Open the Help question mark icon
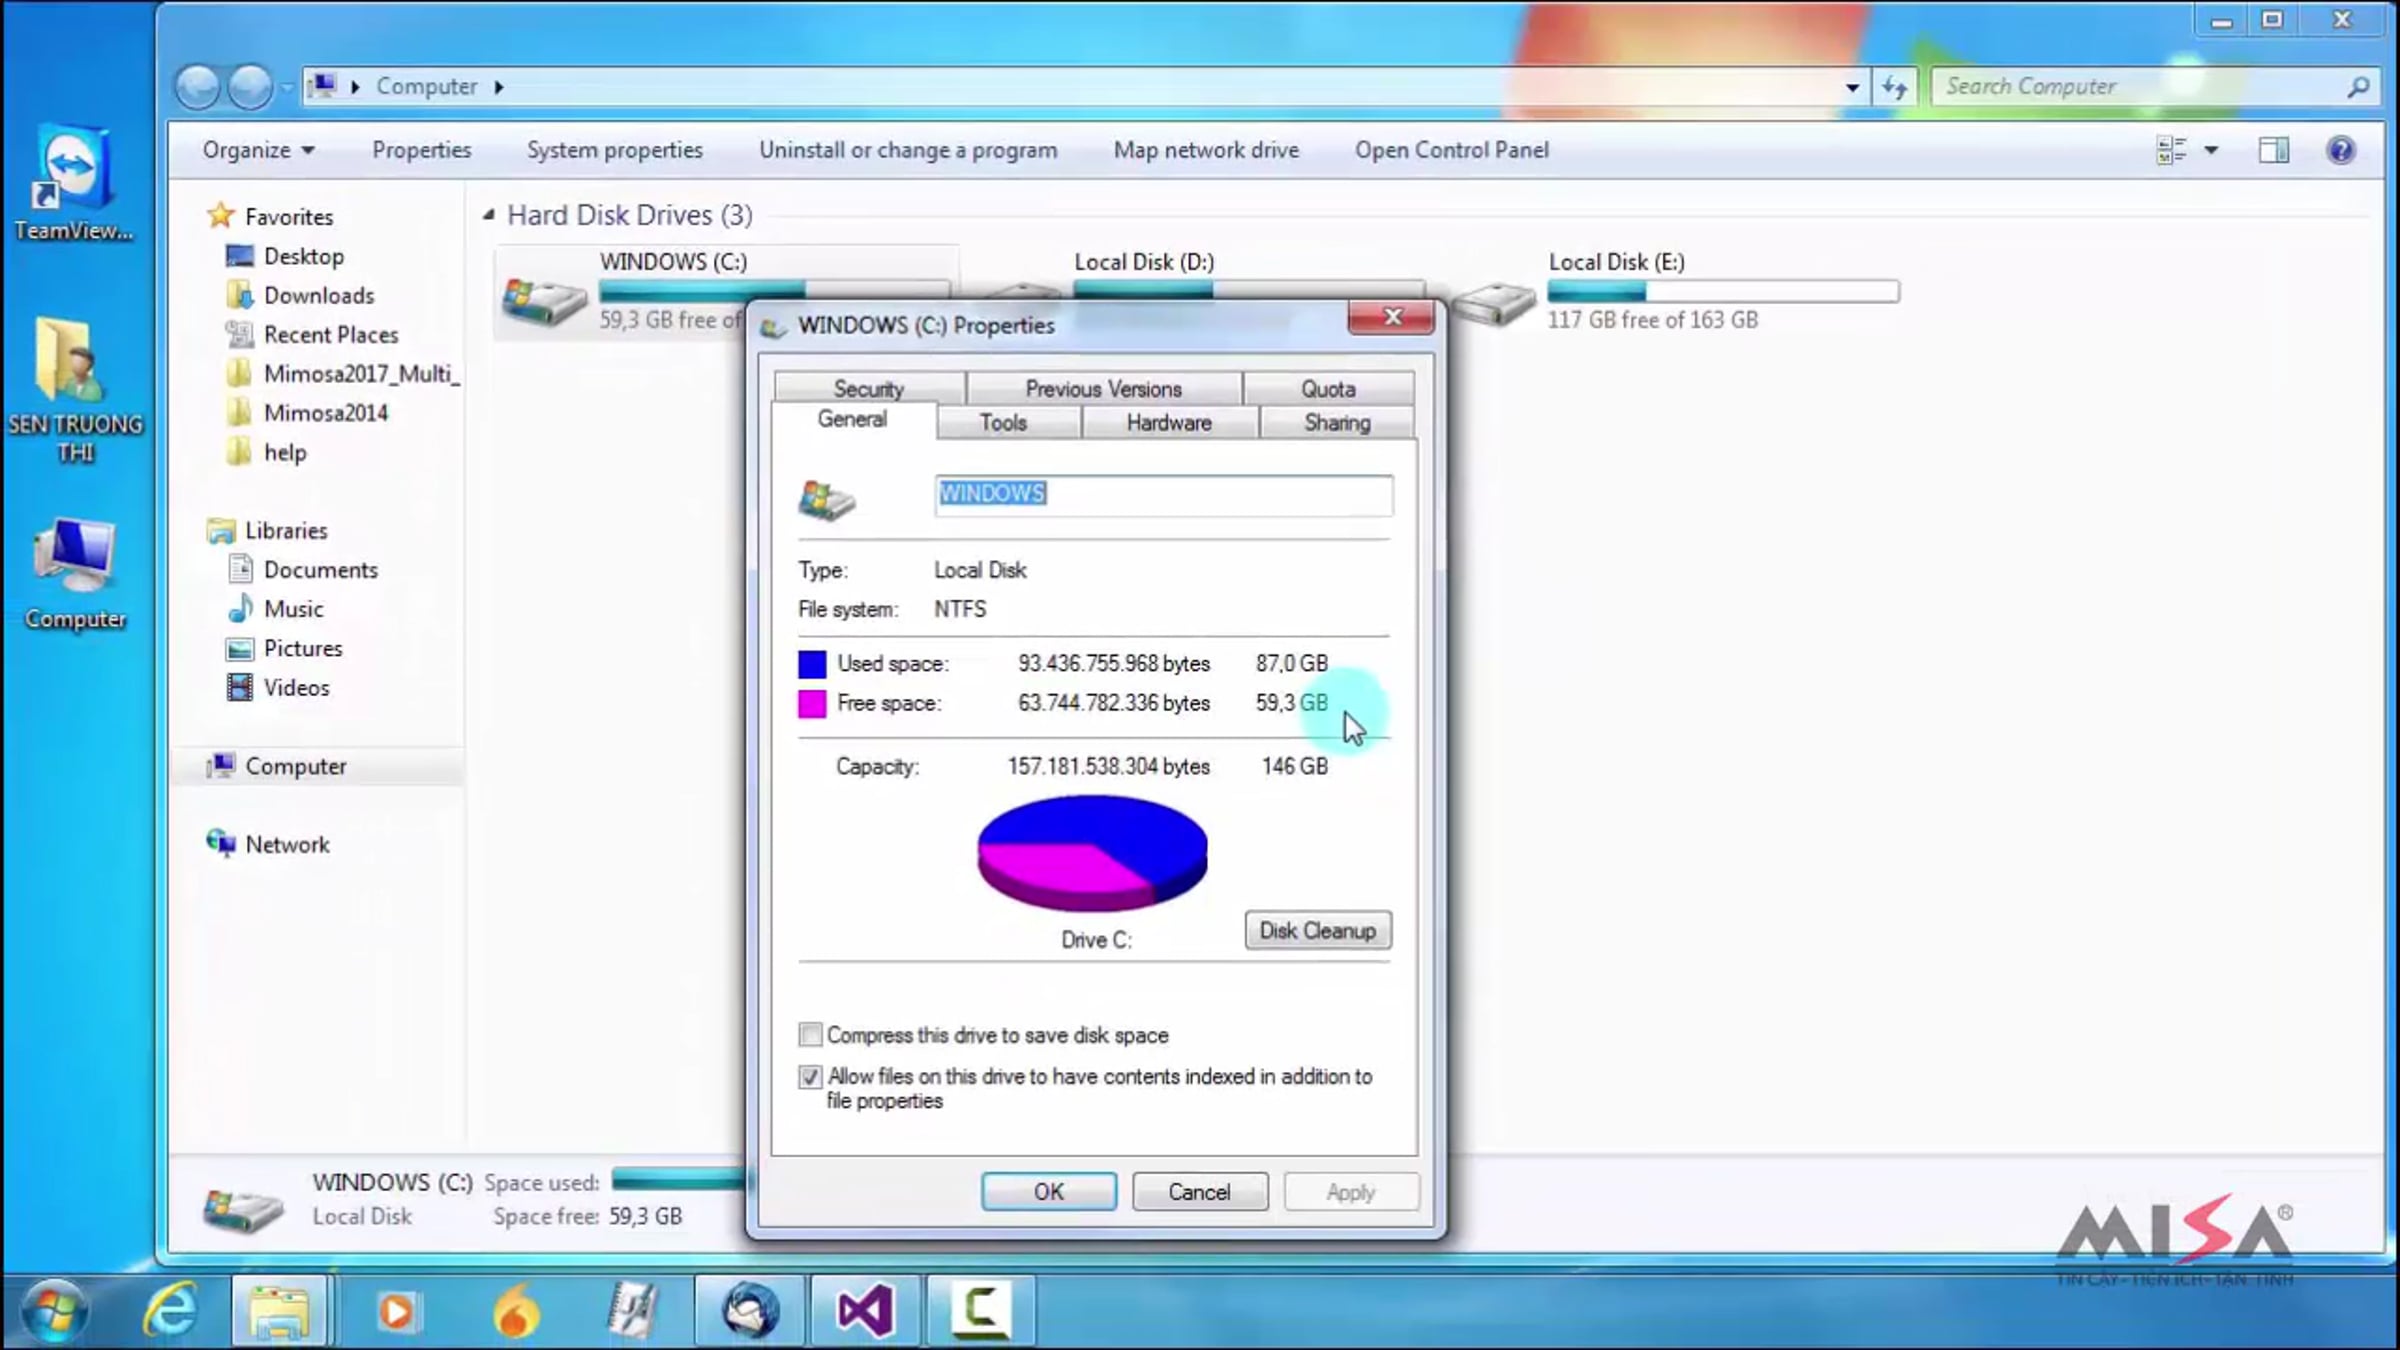The height and width of the screenshot is (1350, 2400). [x=2340, y=150]
